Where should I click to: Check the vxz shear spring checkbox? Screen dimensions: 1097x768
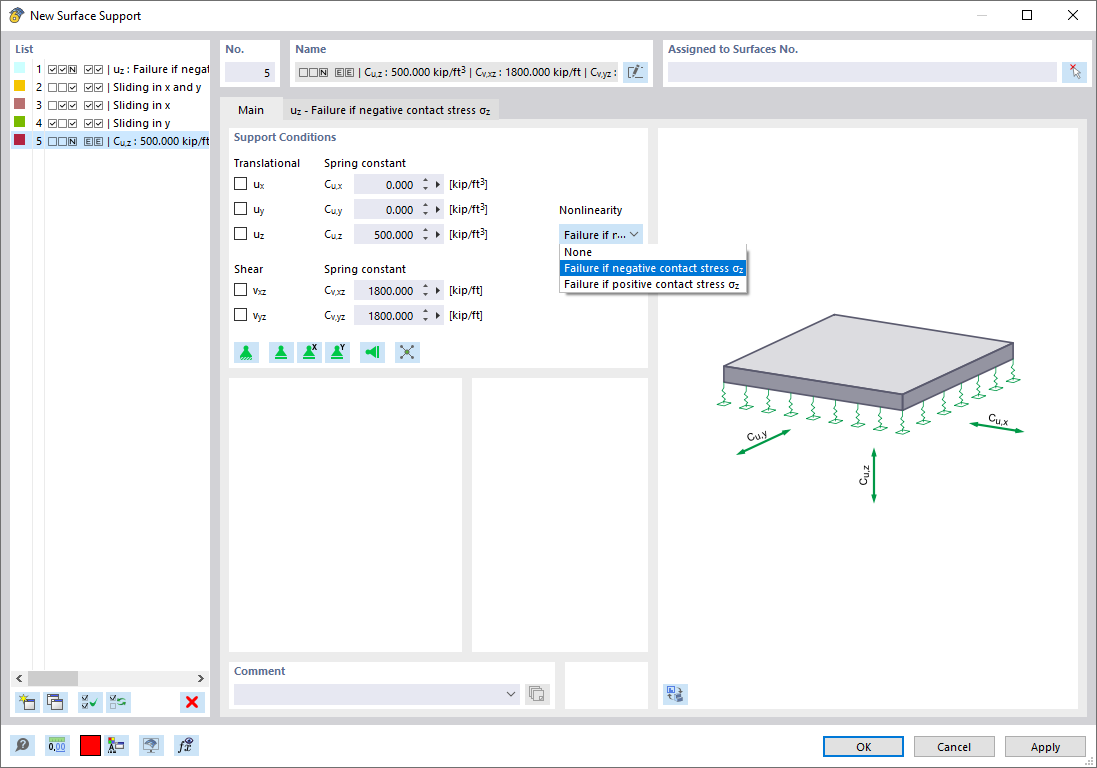point(240,290)
